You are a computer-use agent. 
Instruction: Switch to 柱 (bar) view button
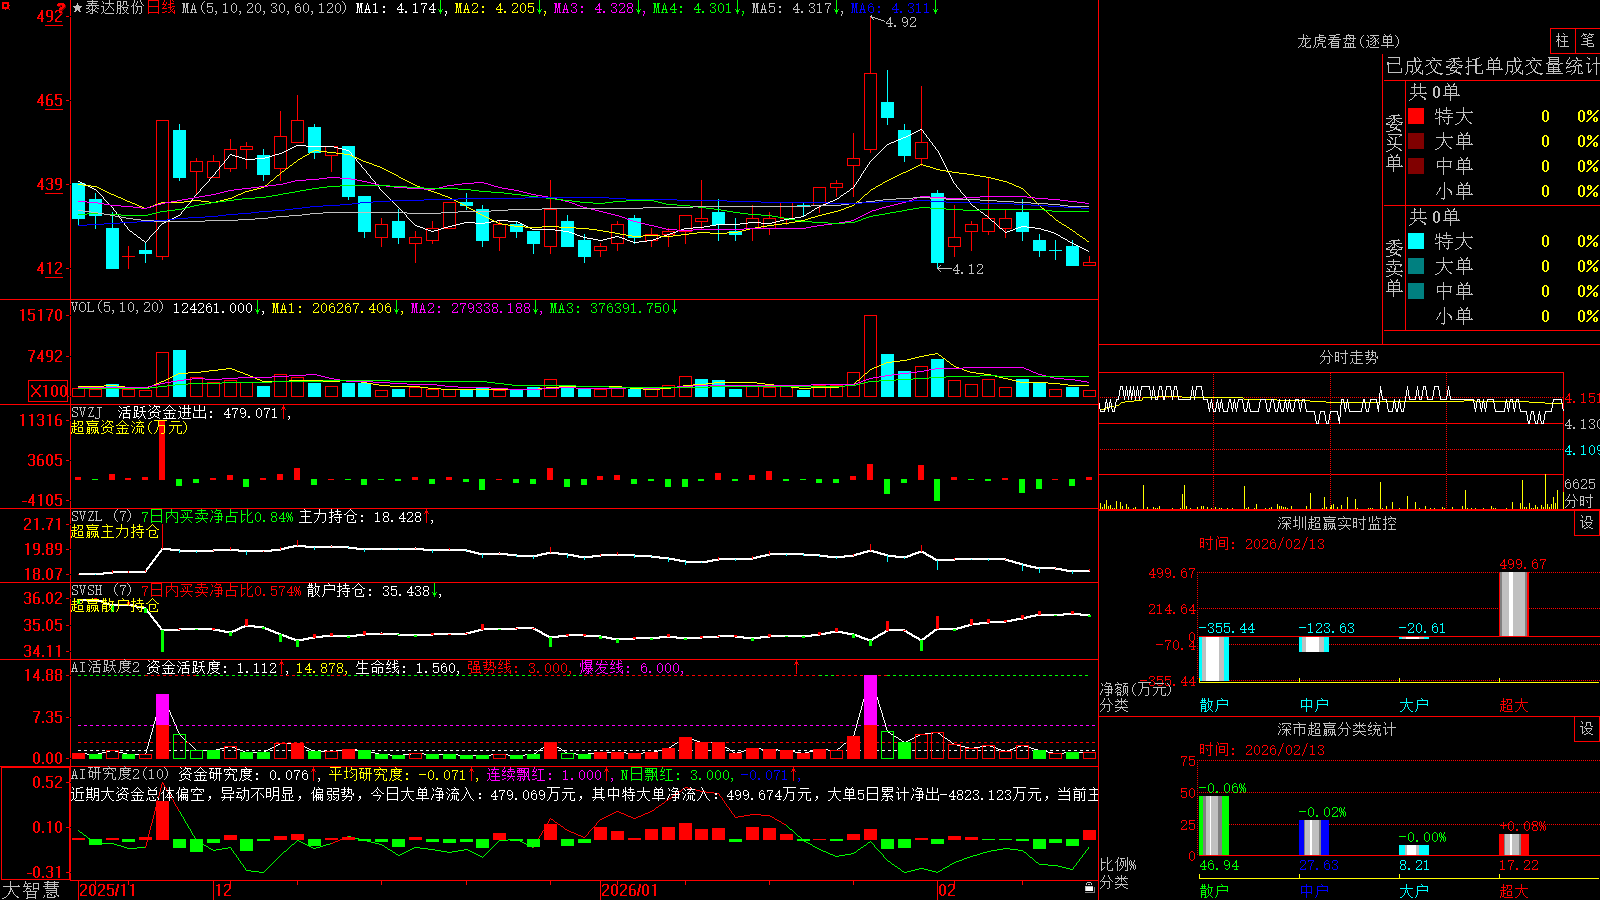(1562, 41)
